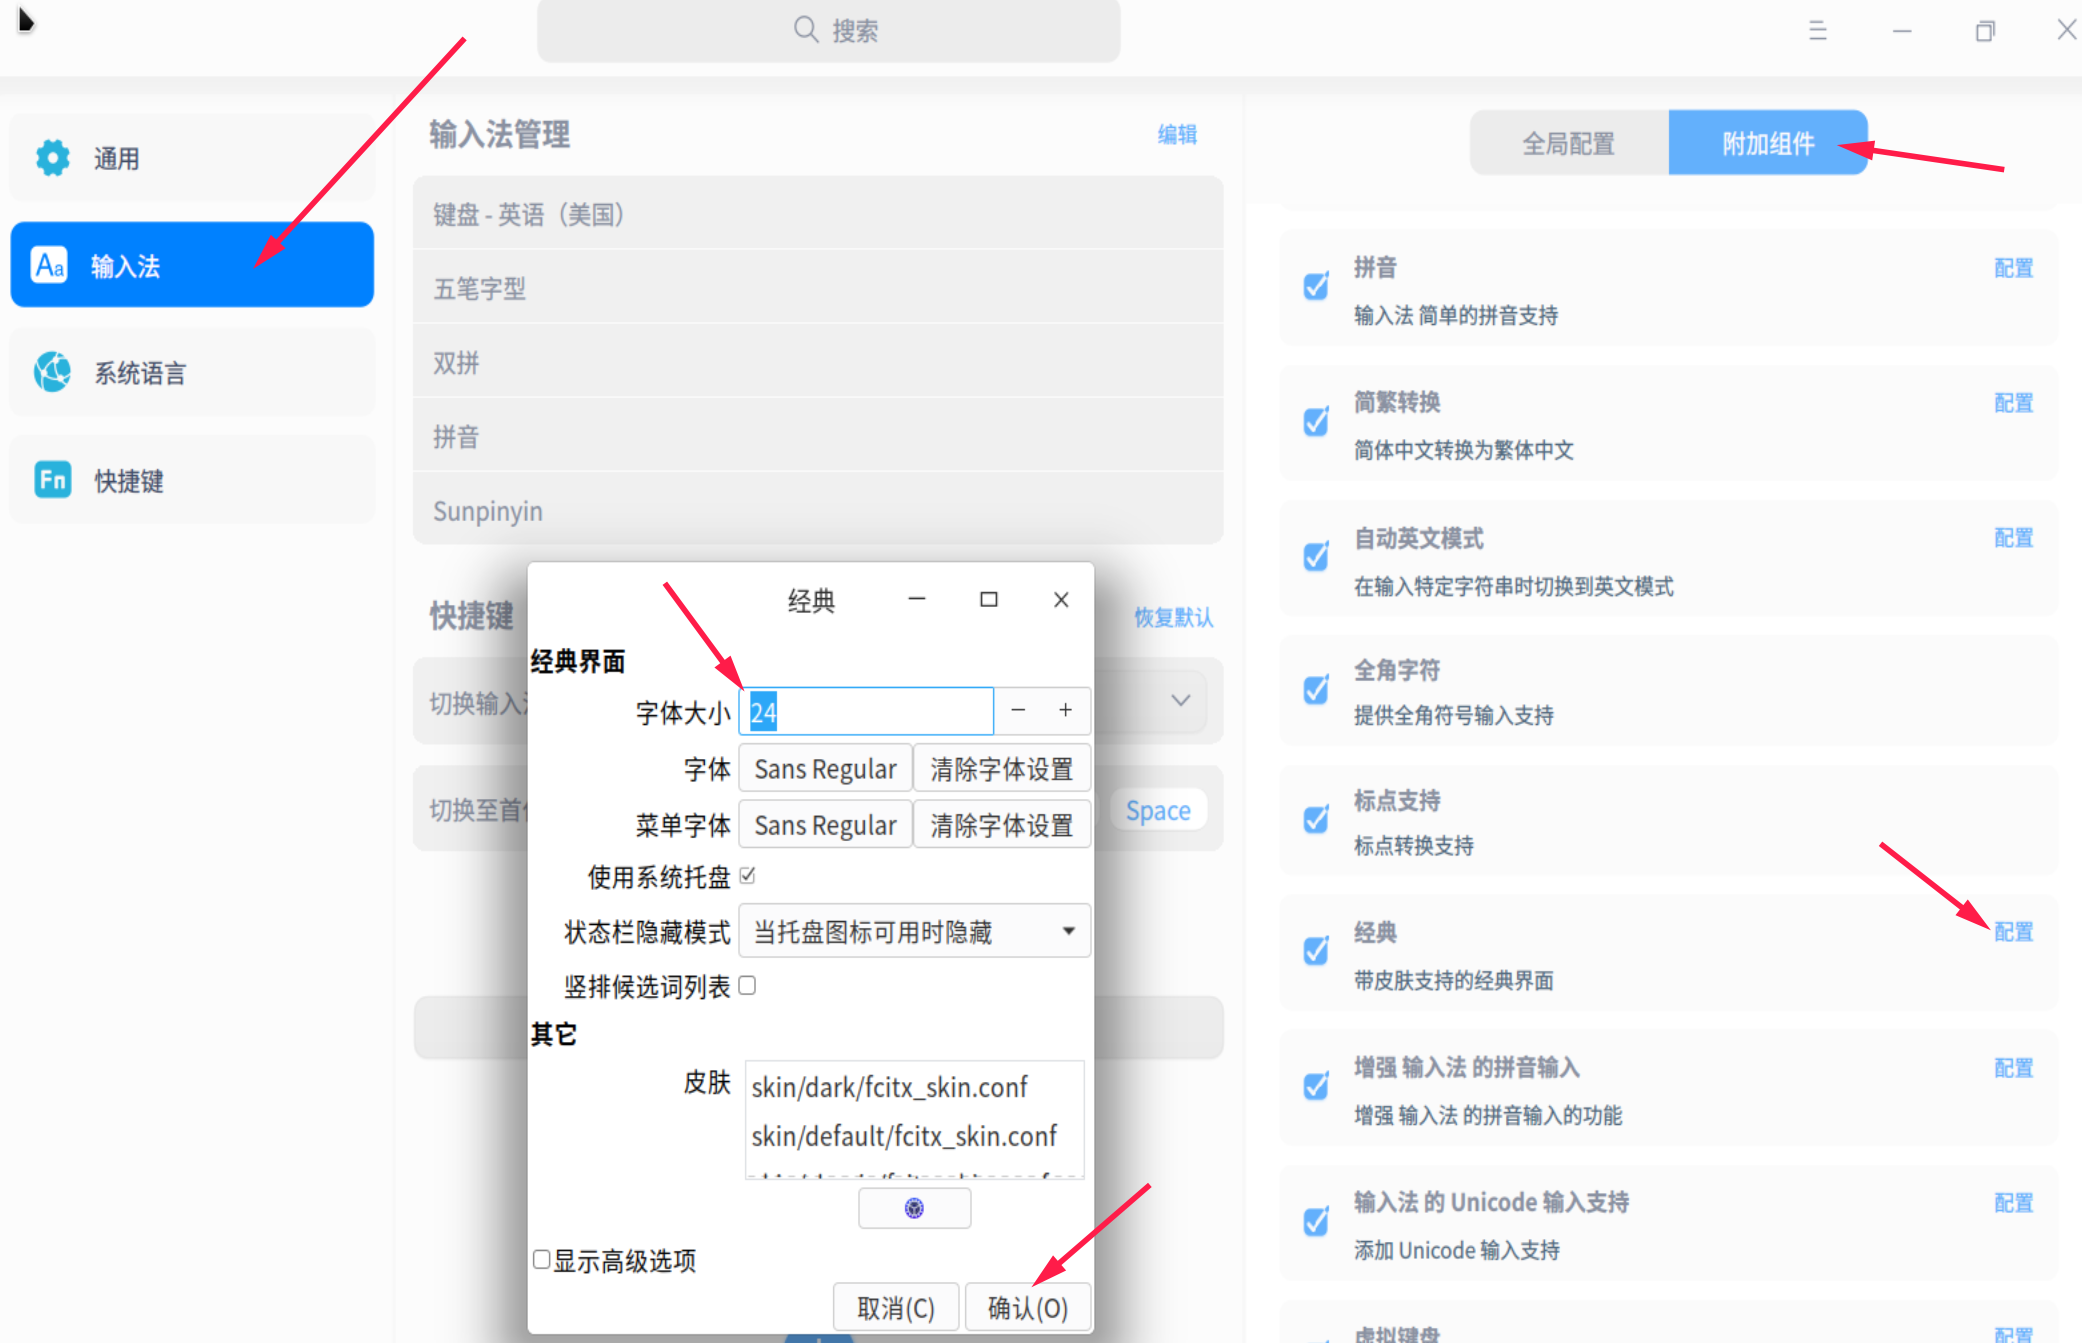Image resolution: width=2082 pixels, height=1343 pixels.
Task: Click the 确认(O) button
Action: pos(1027,1307)
